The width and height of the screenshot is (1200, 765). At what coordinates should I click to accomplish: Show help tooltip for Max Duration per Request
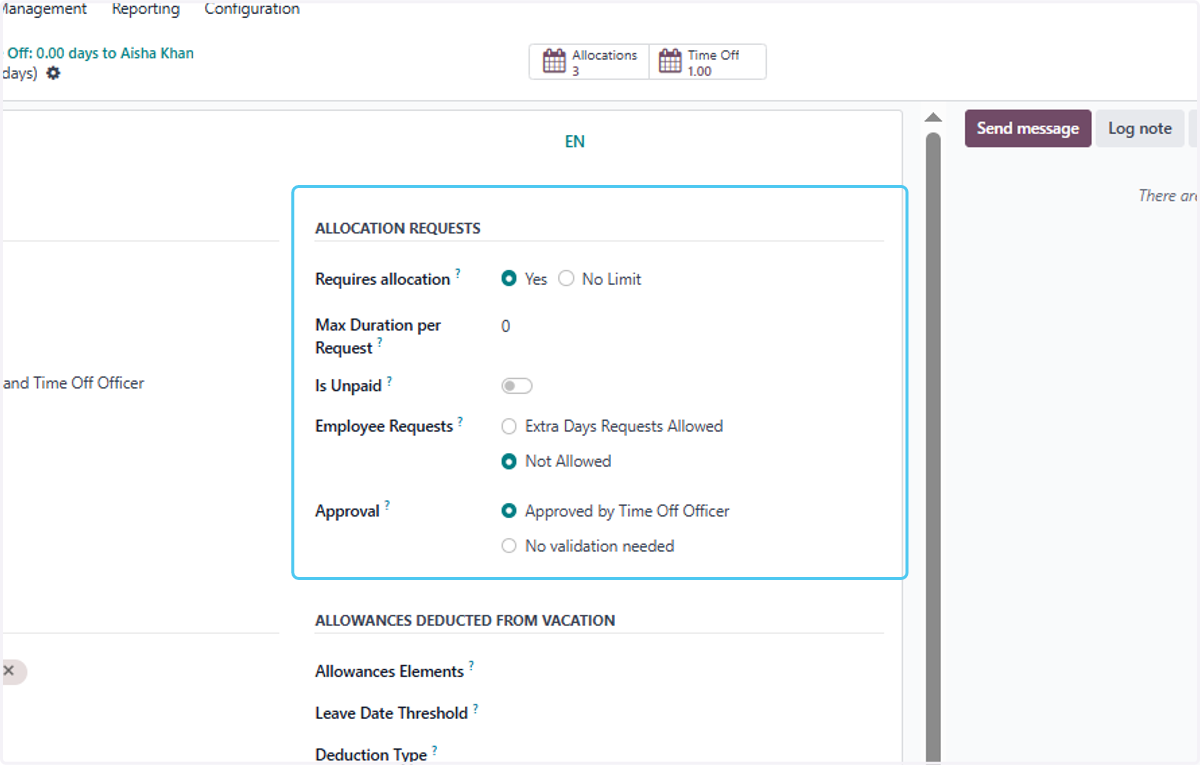tap(380, 342)
